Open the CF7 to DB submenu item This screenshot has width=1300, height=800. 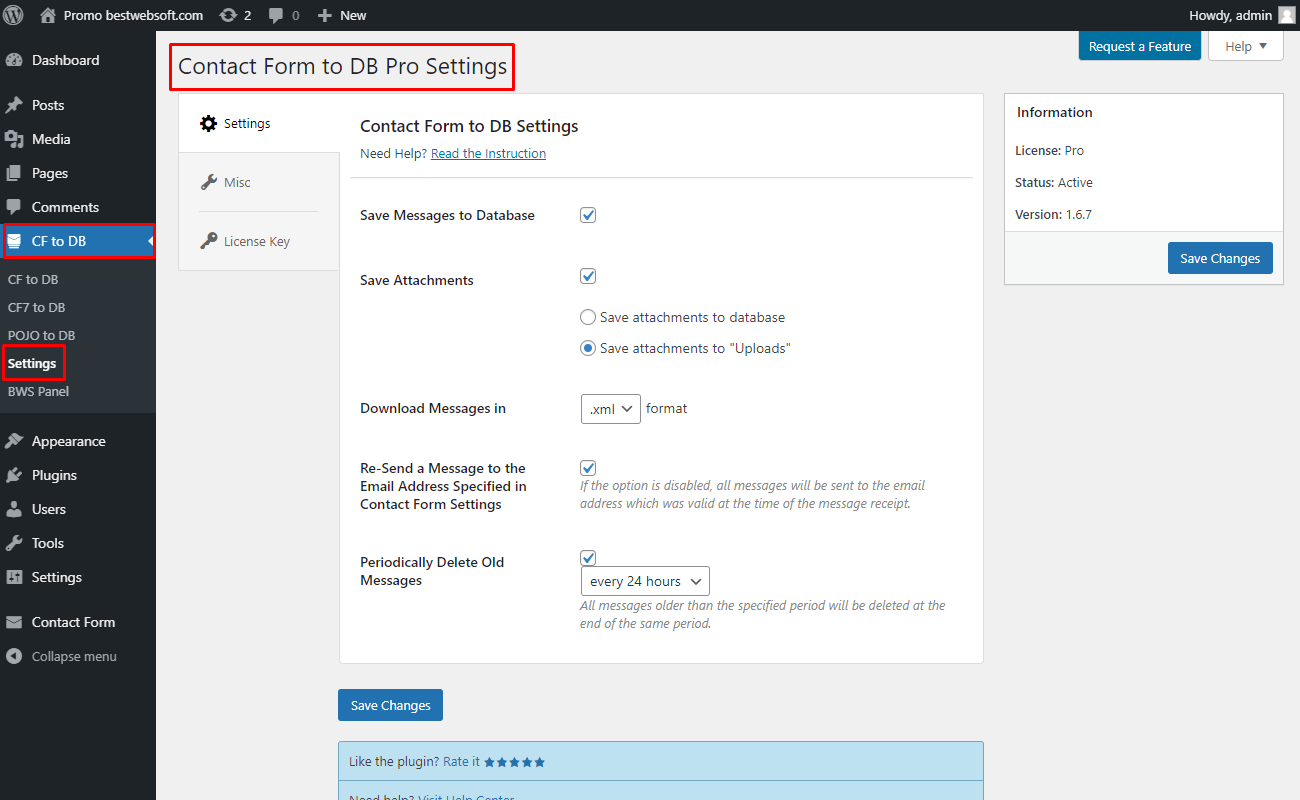coord(37,307)
